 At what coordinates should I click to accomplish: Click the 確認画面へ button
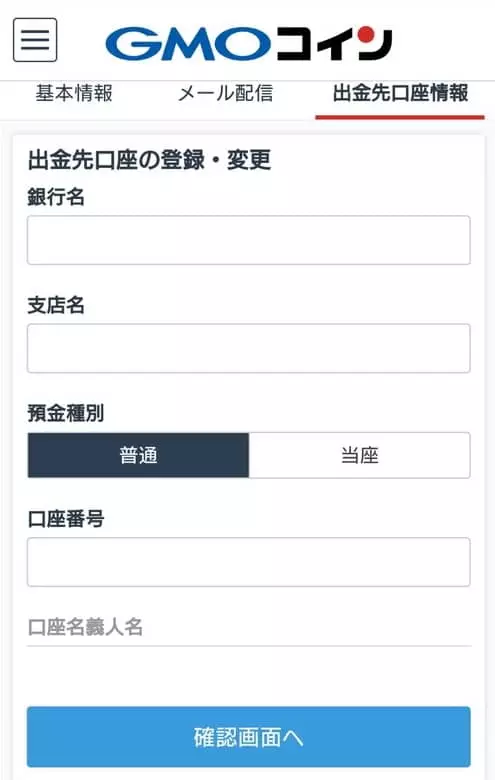pyautogui.click(x=249, y=737)
